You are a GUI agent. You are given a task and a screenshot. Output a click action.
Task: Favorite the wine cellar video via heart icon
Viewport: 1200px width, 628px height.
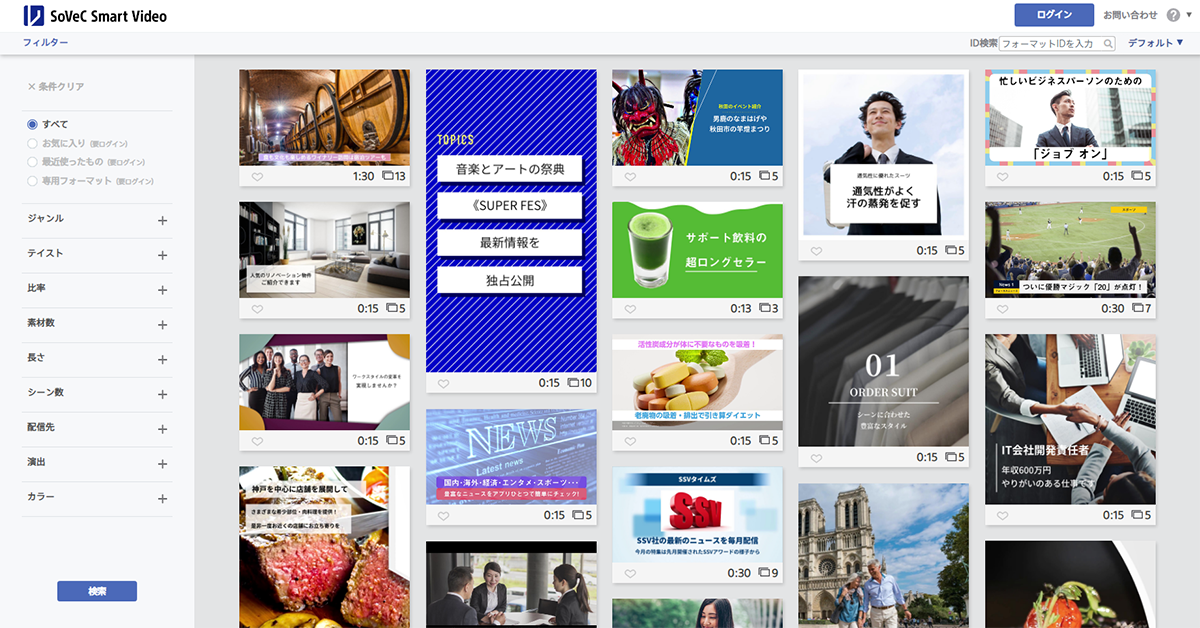[x=256, y=178]
